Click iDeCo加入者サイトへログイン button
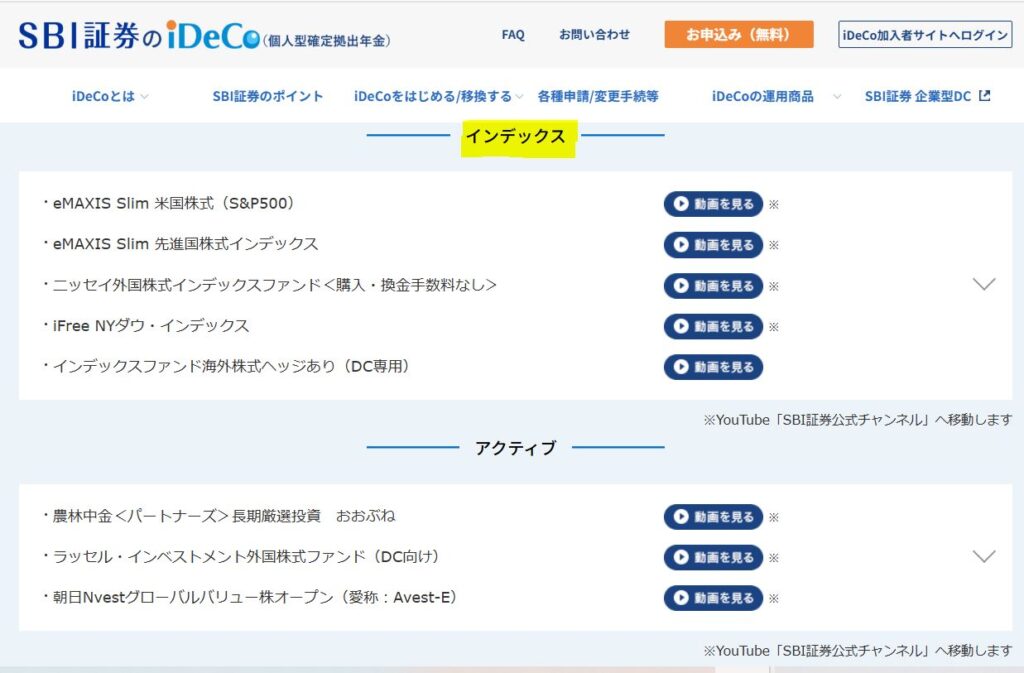Viewport: 1024px width, 673px height. (x=925, y=35)
